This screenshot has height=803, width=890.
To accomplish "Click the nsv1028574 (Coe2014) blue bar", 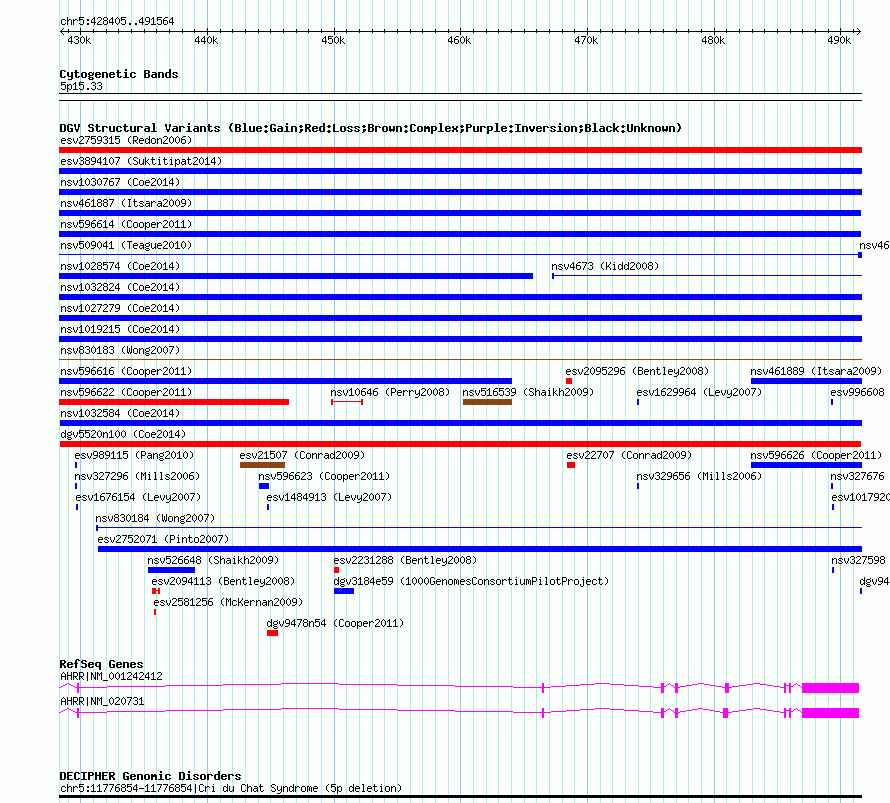I will click(296, 276).
